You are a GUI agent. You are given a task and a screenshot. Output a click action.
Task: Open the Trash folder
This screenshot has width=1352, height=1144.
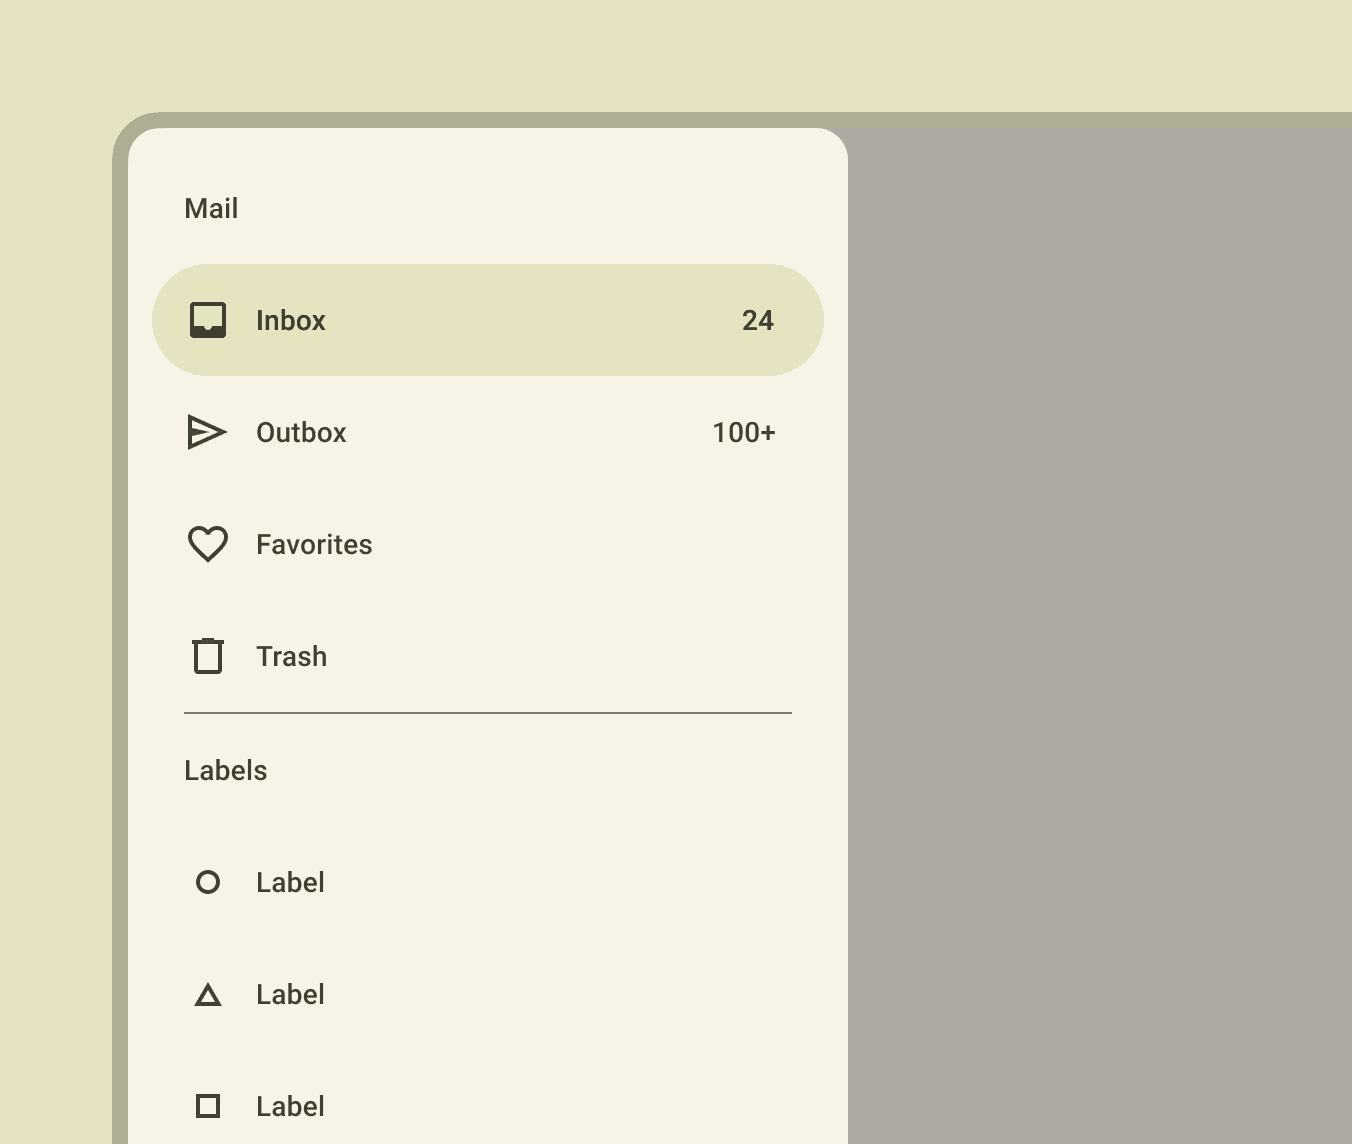pyautogui.click(x=488, y=656)
